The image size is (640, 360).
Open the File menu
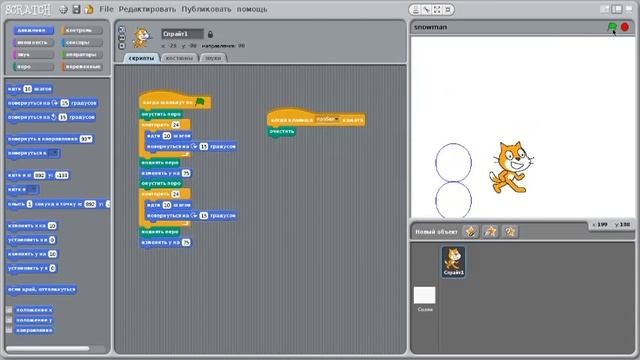[106, 9]
